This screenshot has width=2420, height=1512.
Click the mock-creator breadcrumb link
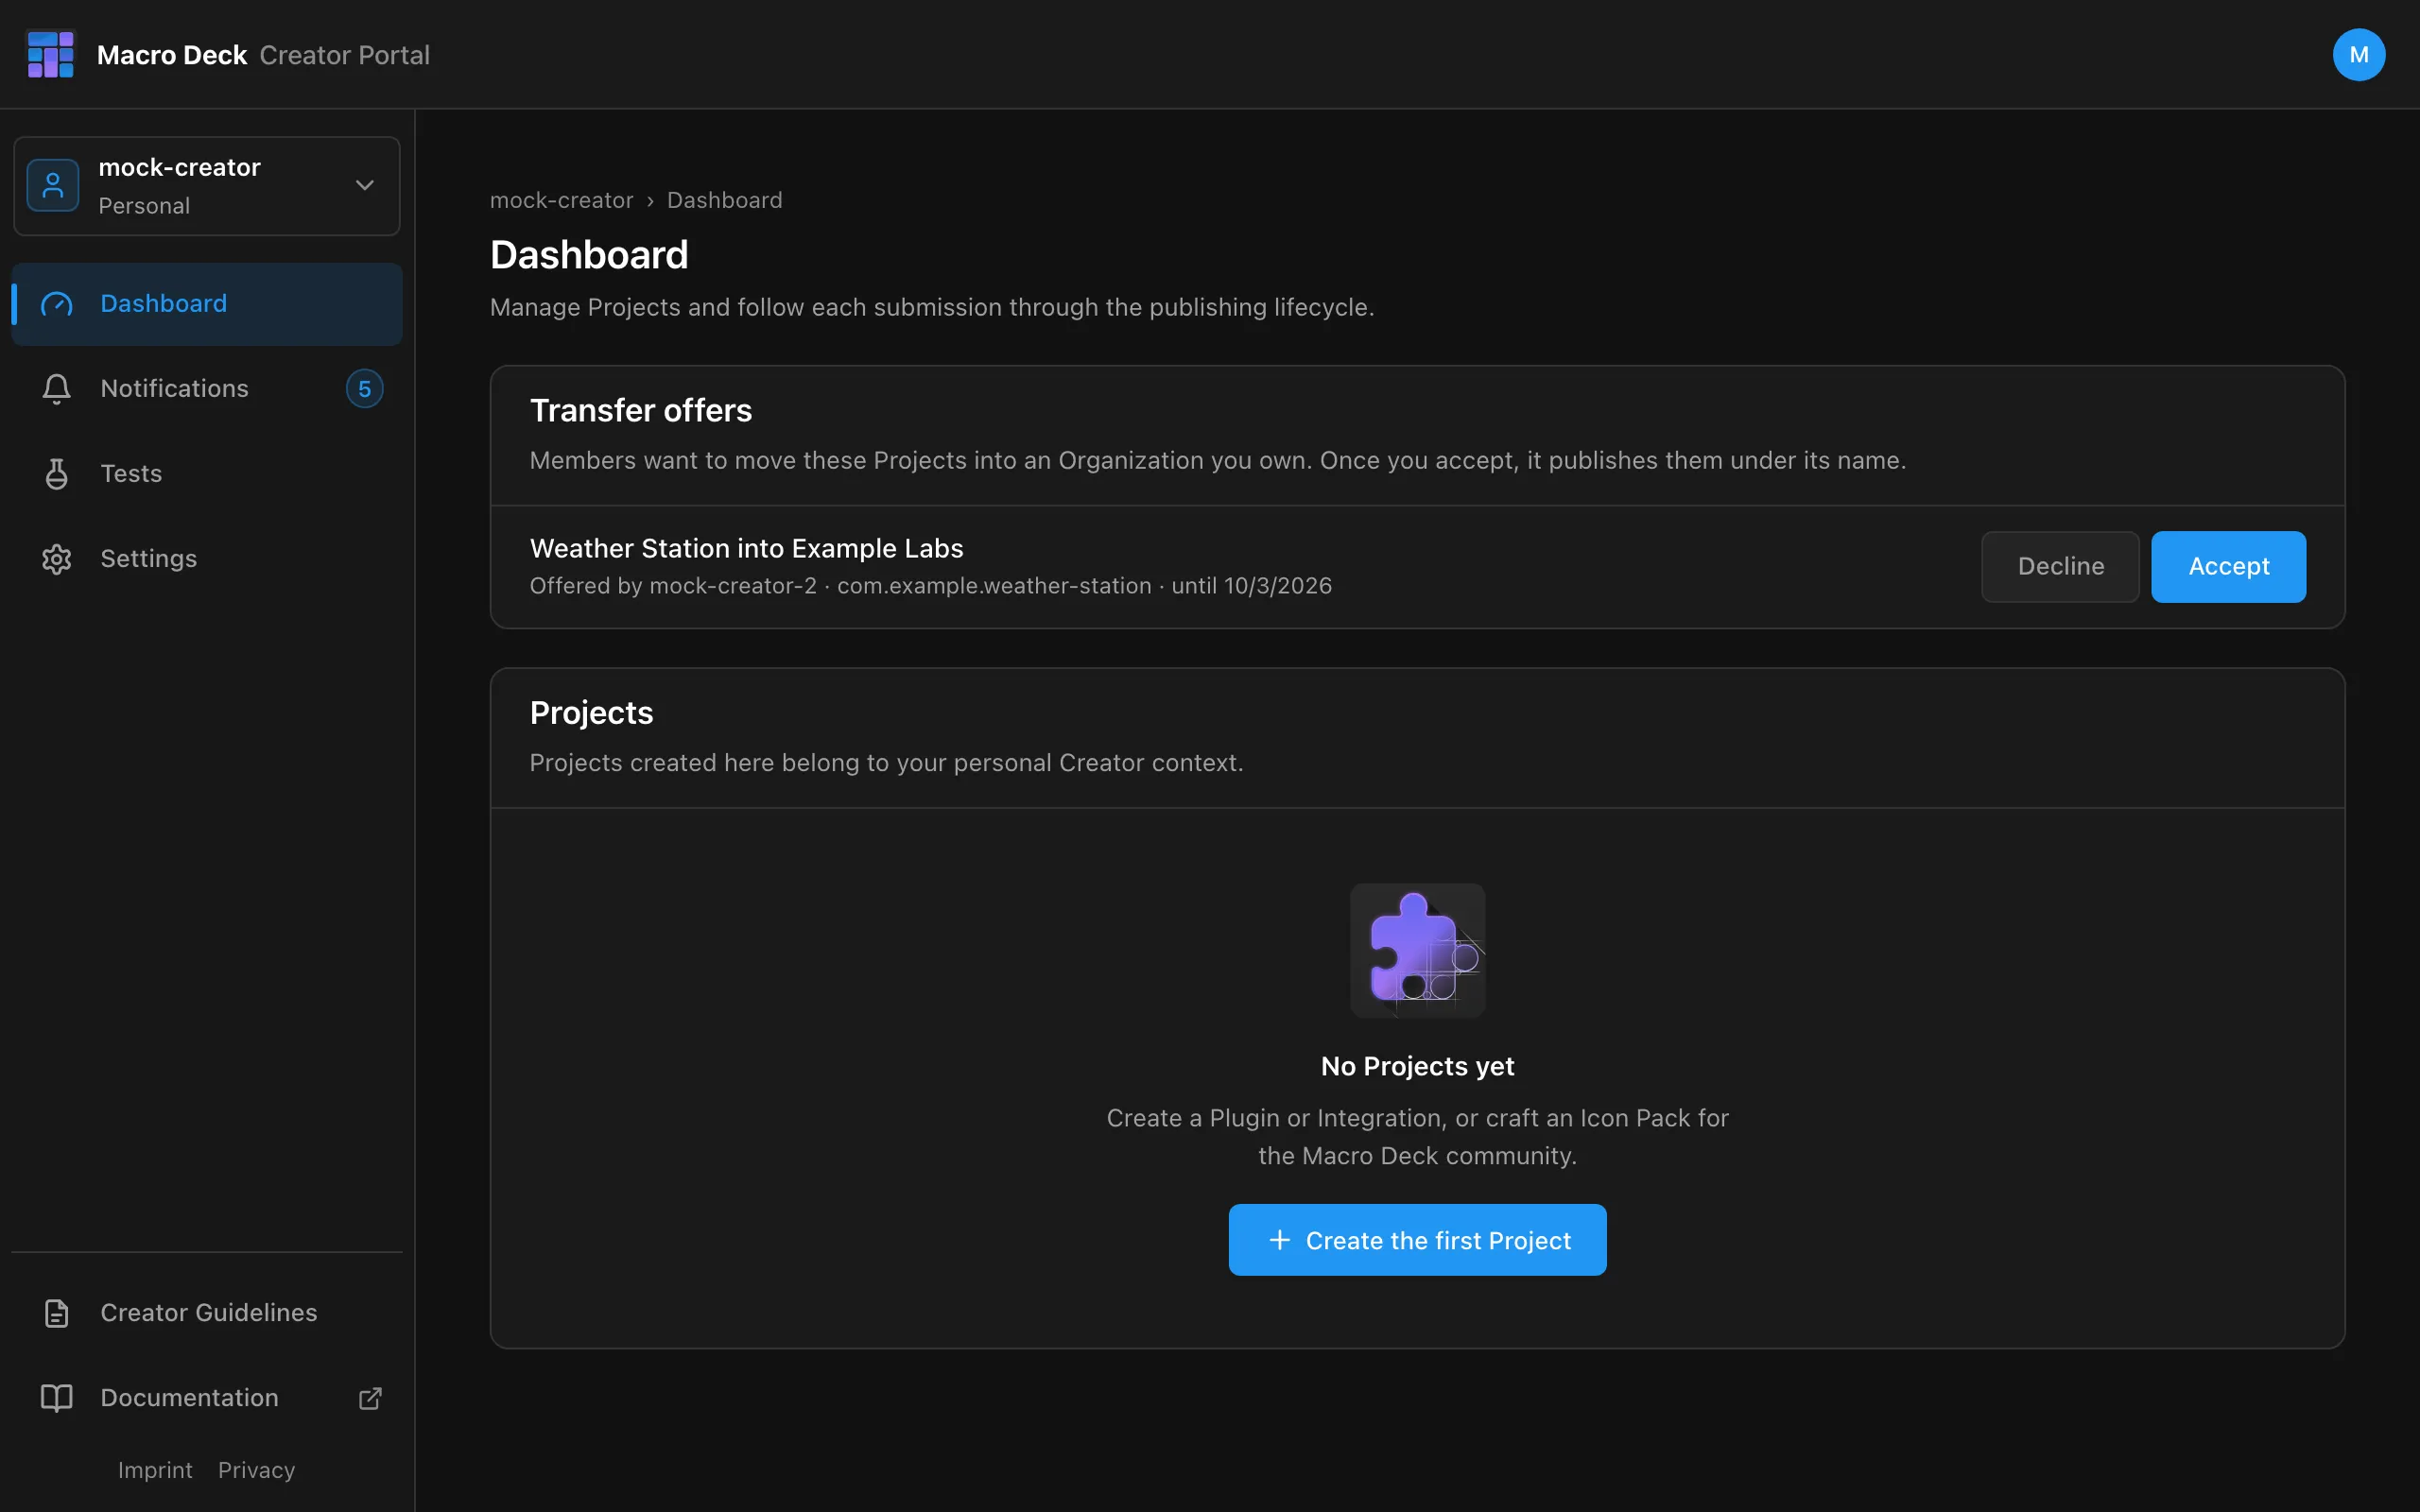[562, 200]
